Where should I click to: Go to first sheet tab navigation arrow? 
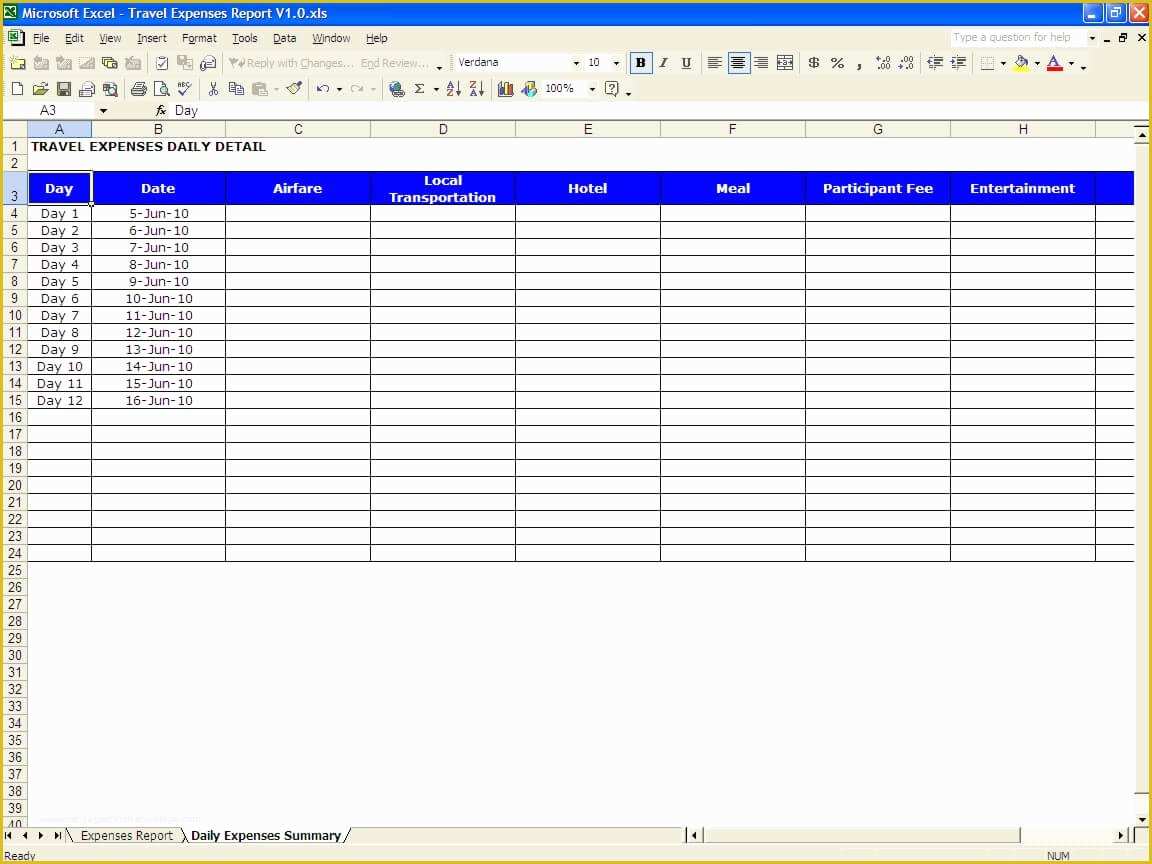coord(8,835)
